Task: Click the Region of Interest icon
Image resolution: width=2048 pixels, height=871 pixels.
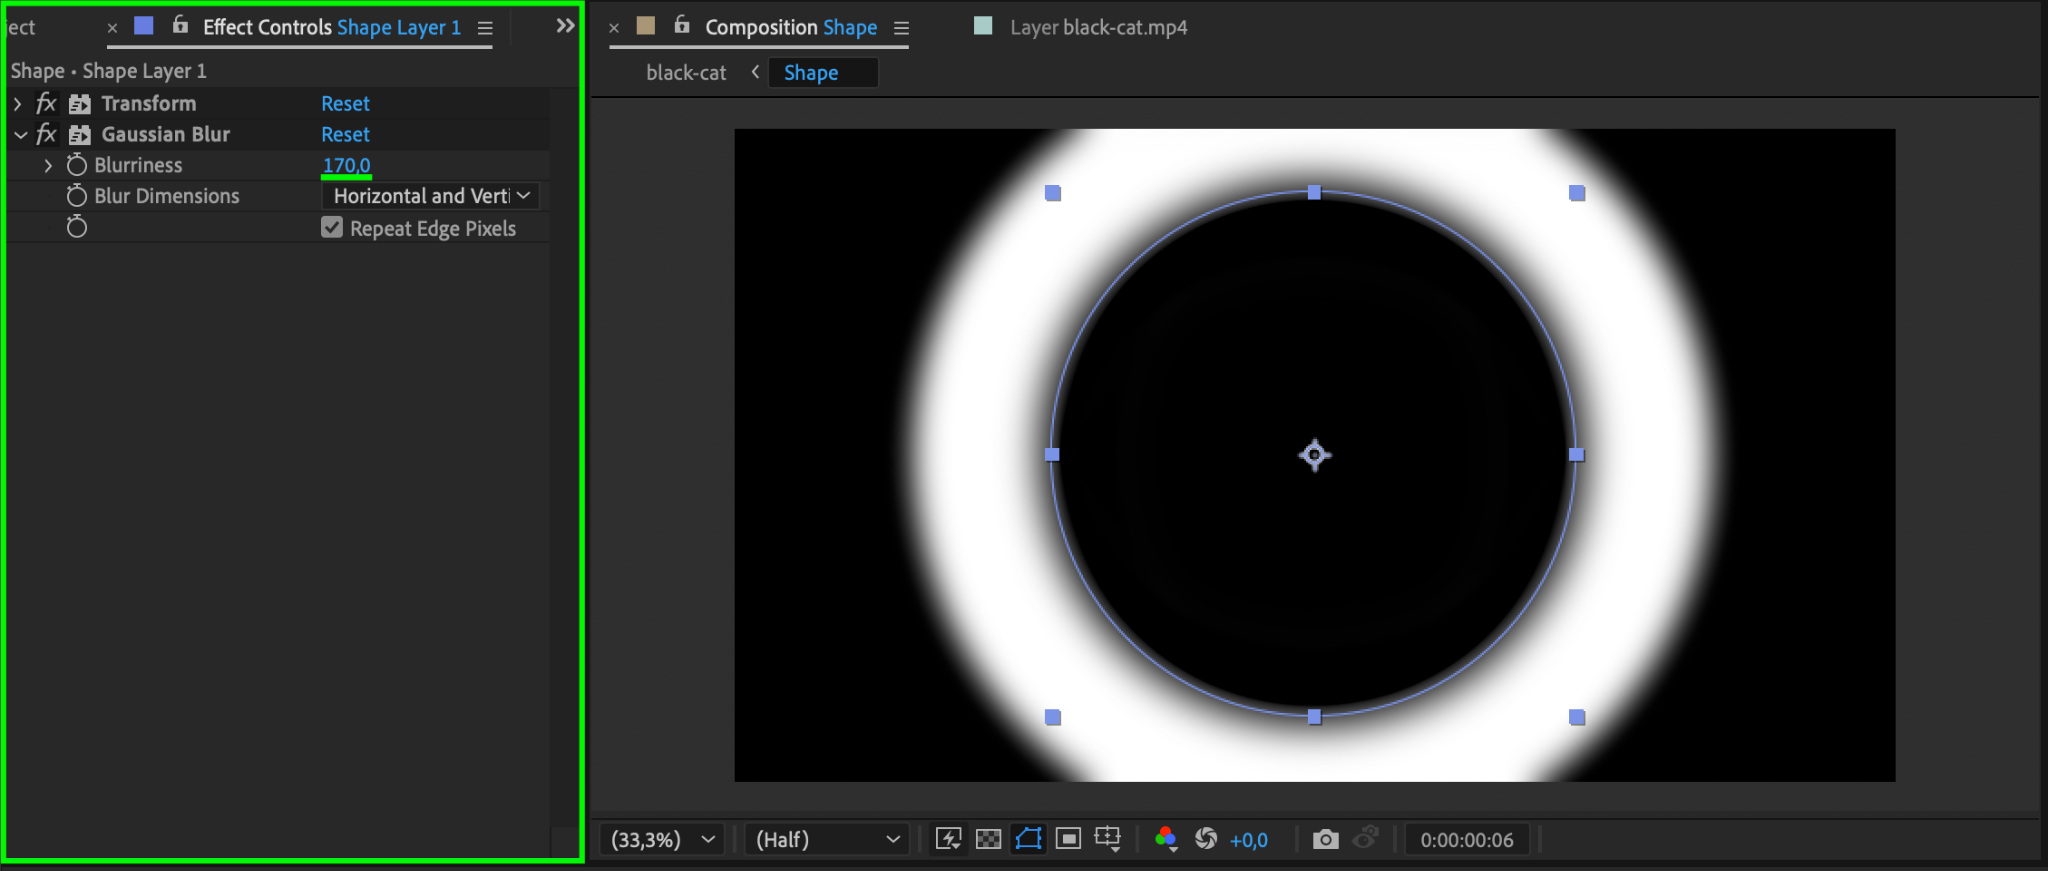Action: coord(1068,839)
